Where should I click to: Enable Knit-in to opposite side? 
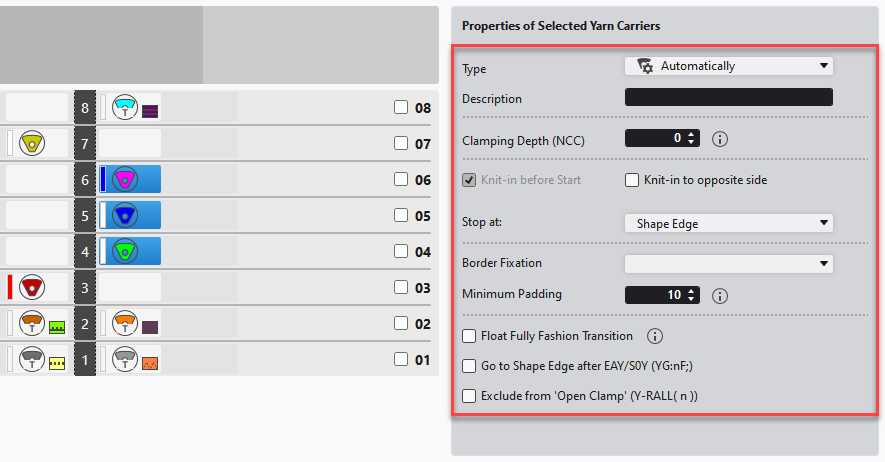tap(632, 180)
